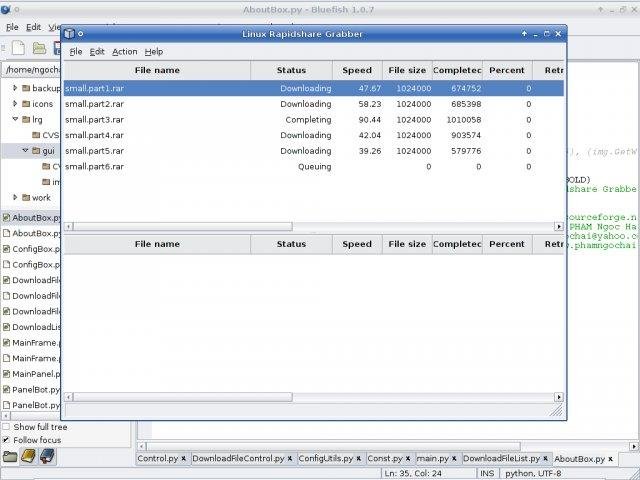The width and height of the screenshot is (640, 480).
Task: Expand the icons folder in the tree
Action: click(15, 103)
